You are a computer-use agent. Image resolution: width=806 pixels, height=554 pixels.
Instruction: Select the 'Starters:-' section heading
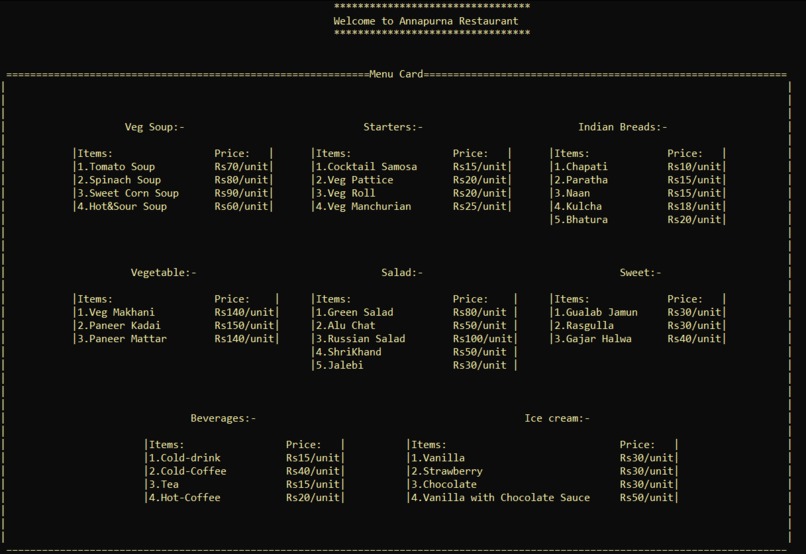click(393, 127)
